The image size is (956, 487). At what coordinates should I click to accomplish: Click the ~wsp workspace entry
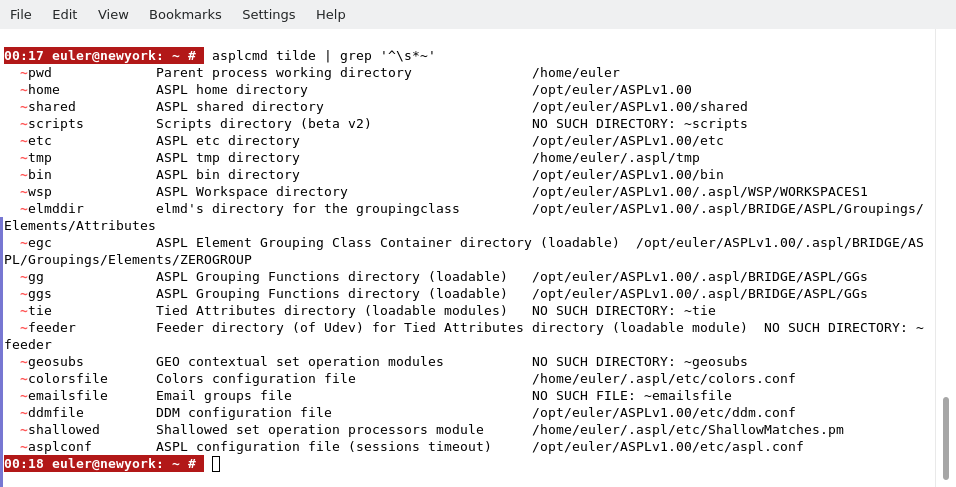[36, 192]
